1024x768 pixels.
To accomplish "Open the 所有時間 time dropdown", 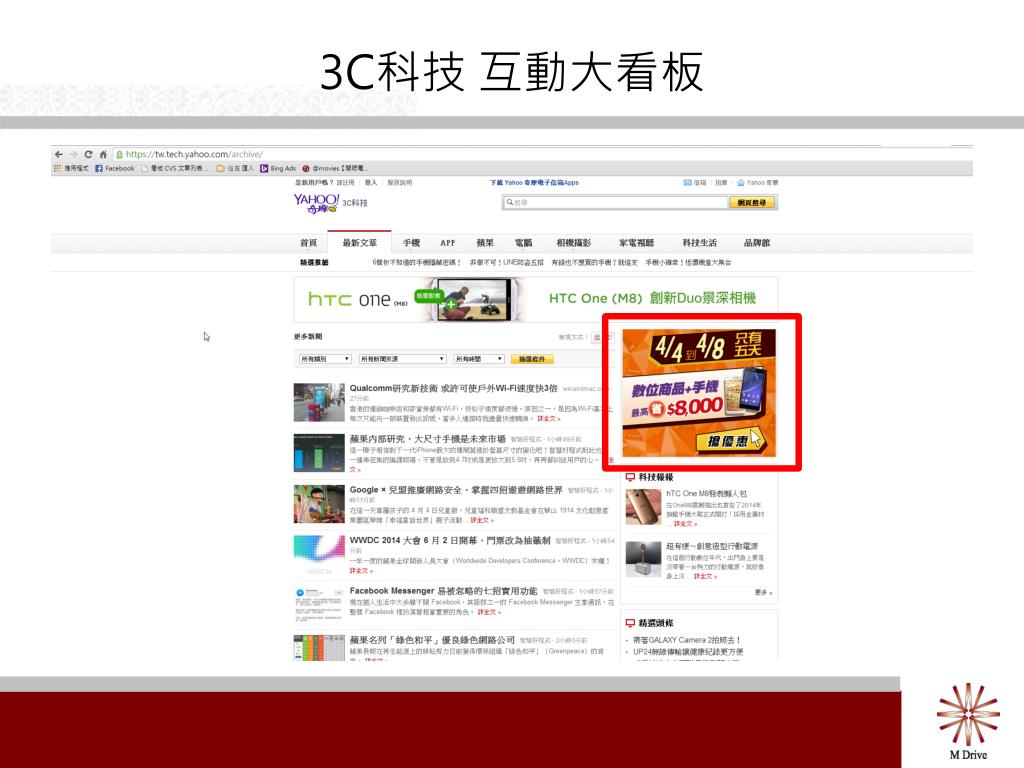I will [479, 359].
